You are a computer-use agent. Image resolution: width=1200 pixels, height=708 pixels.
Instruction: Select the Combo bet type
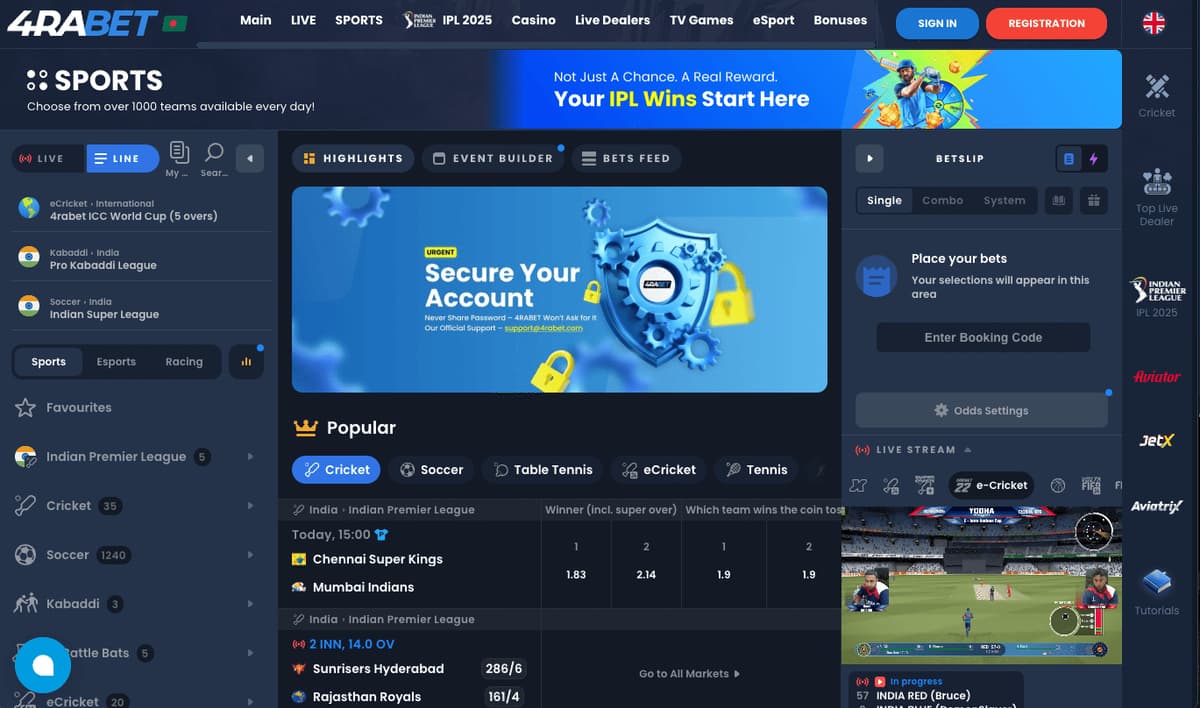942,200
